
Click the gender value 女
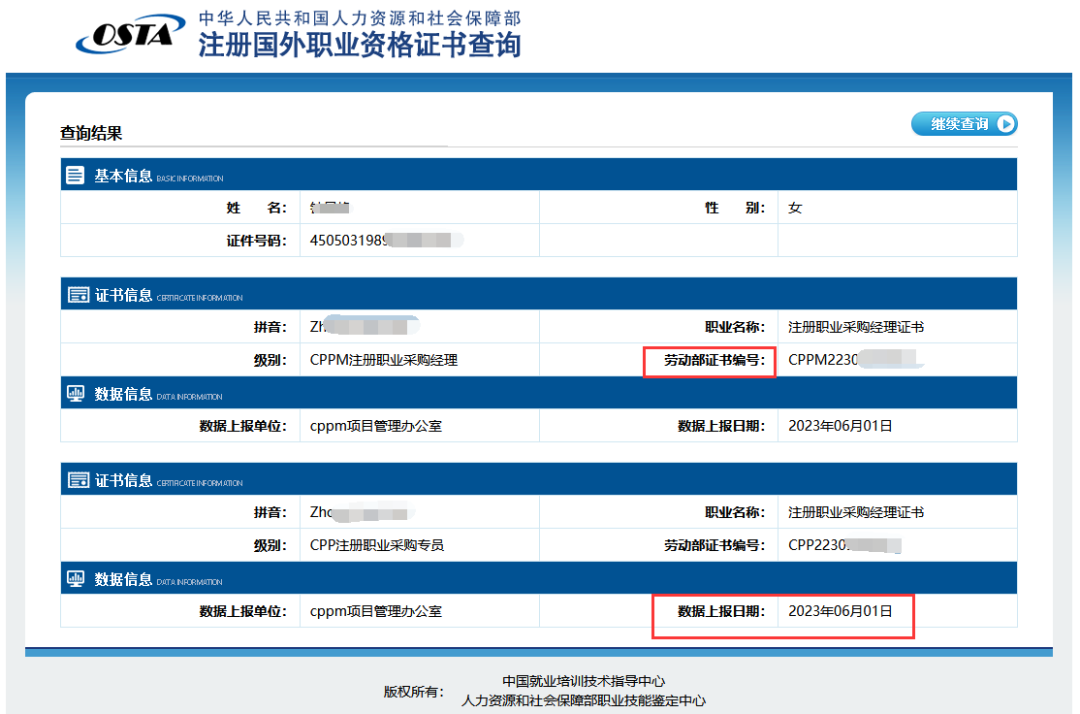click(795, 208)
